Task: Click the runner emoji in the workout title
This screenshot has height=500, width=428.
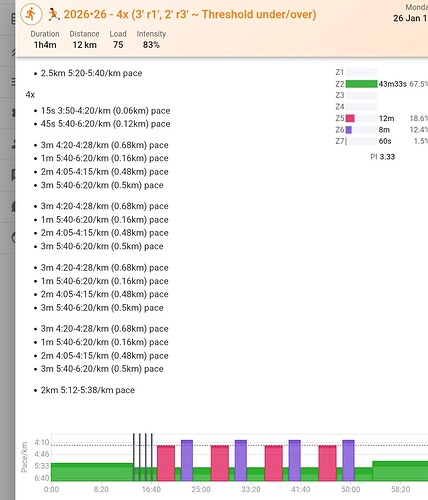Action: (53, 14)
